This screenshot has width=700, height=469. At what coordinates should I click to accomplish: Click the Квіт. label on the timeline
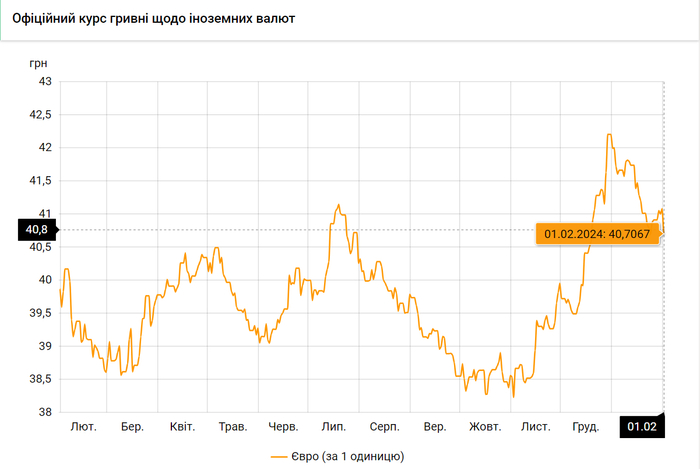pos(183,427)
